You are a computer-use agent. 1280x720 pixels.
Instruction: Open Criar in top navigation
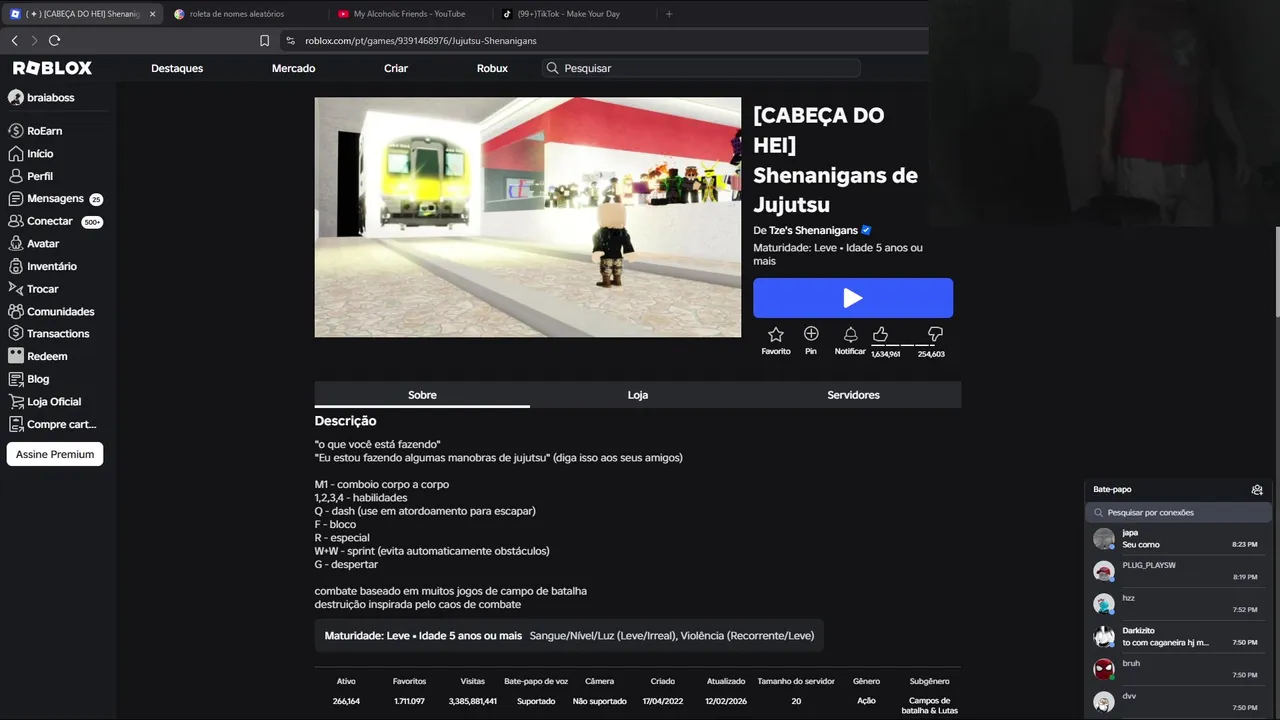point(396,68)
